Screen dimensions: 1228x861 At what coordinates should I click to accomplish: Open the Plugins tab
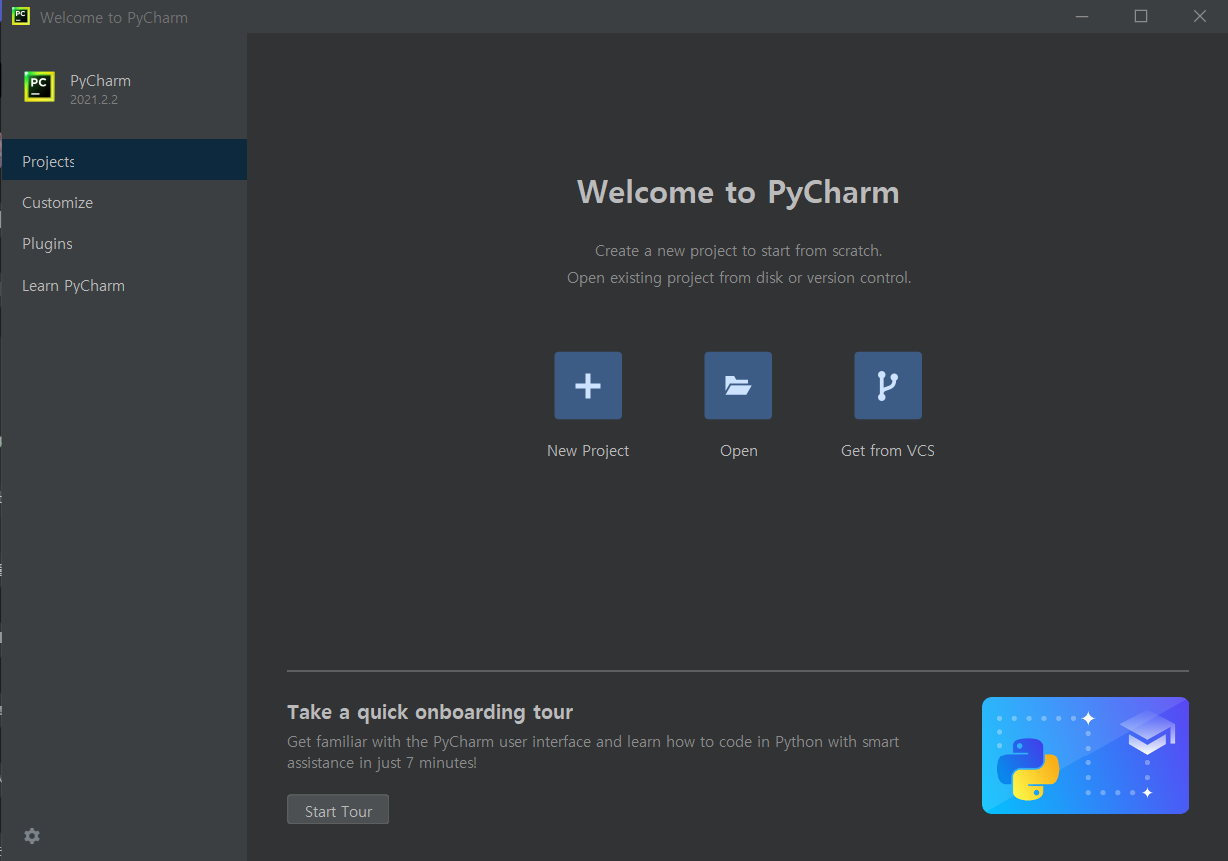click(124, 244)
